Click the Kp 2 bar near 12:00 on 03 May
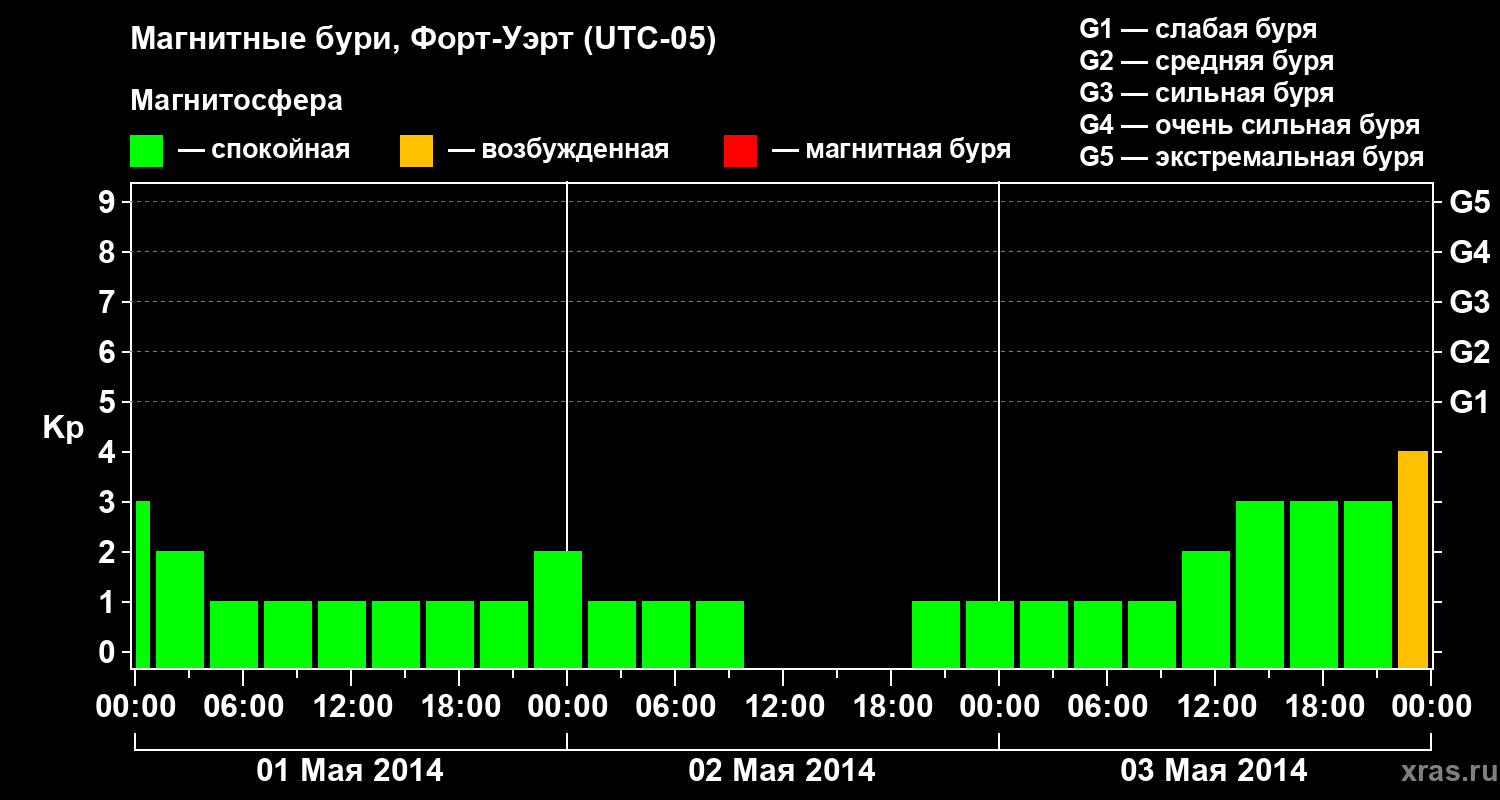Image resolution: width=1500 pixels, height=800 pixels. 1206,609
